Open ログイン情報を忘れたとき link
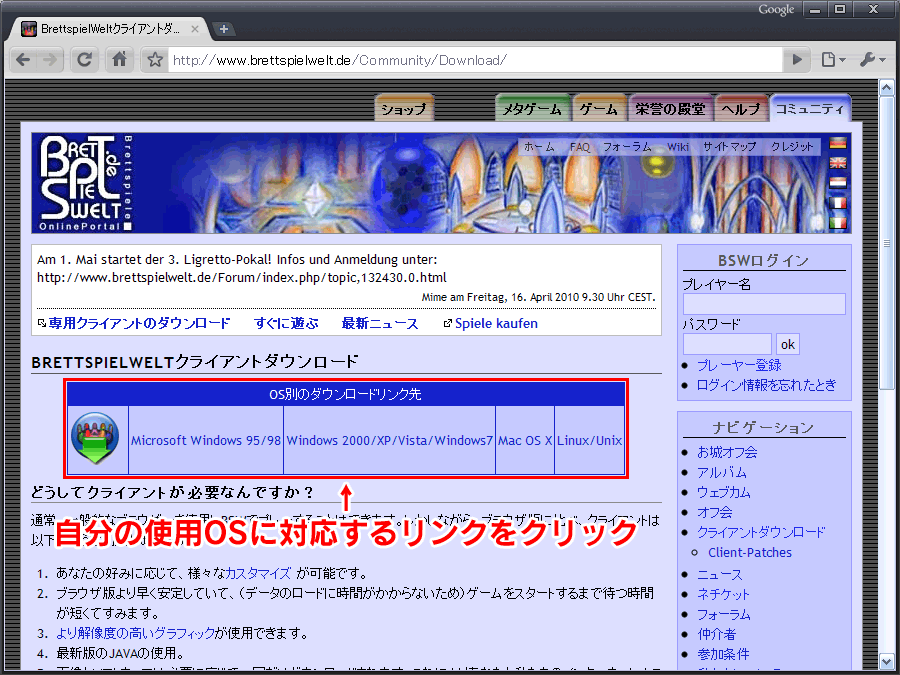Image resolution: width=900 pixels, height=675 pixels. coord(766,385)
